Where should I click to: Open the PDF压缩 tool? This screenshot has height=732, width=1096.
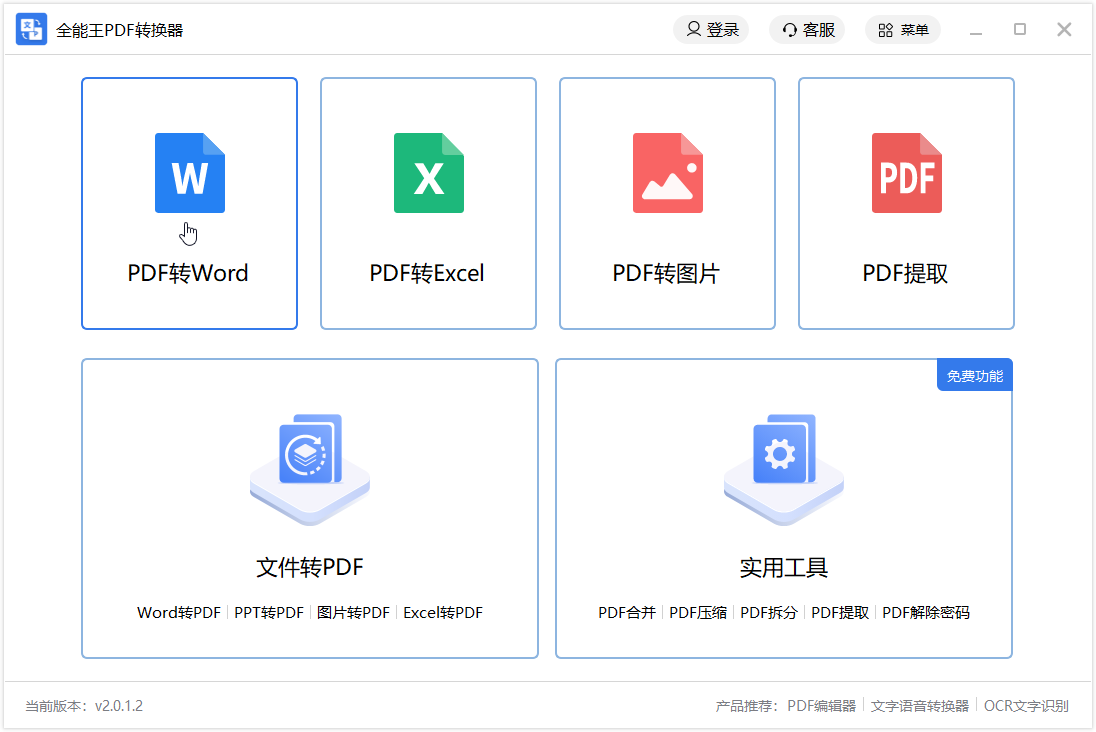click(698, 612)
